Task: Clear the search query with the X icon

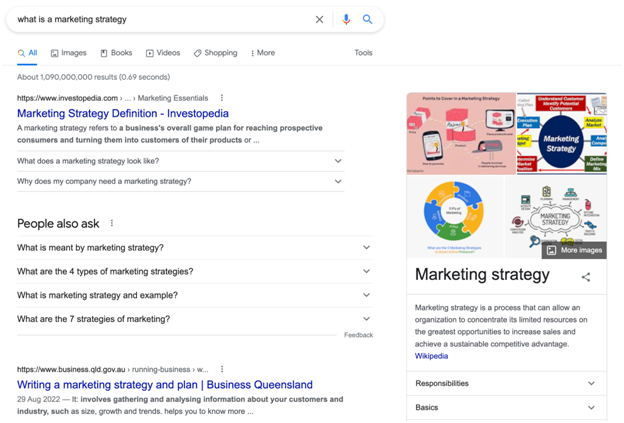Action: click(320, 19)
